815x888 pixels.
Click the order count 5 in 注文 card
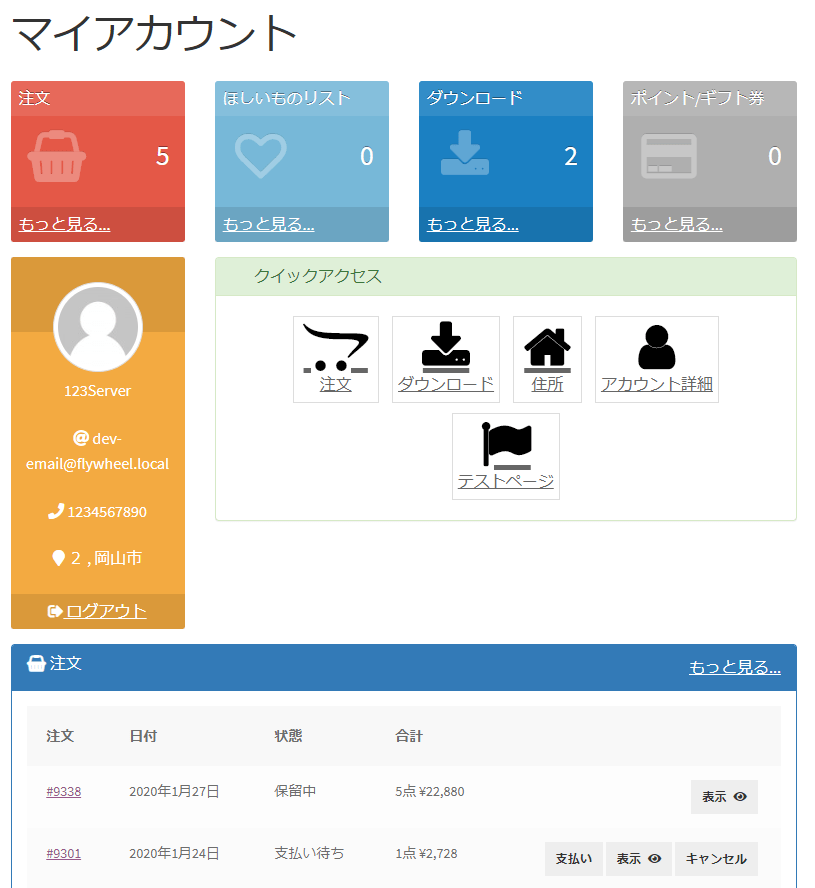[163, 156]
